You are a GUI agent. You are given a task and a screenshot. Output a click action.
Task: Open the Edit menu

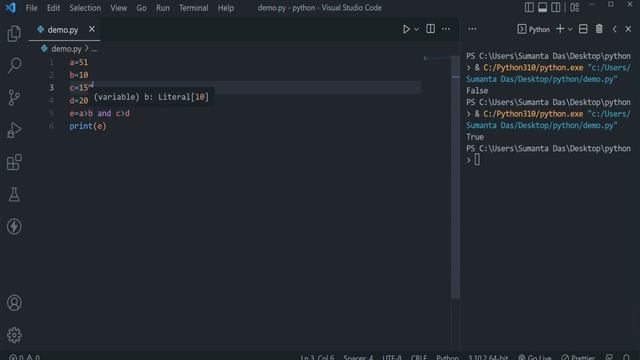pos(53,8)
